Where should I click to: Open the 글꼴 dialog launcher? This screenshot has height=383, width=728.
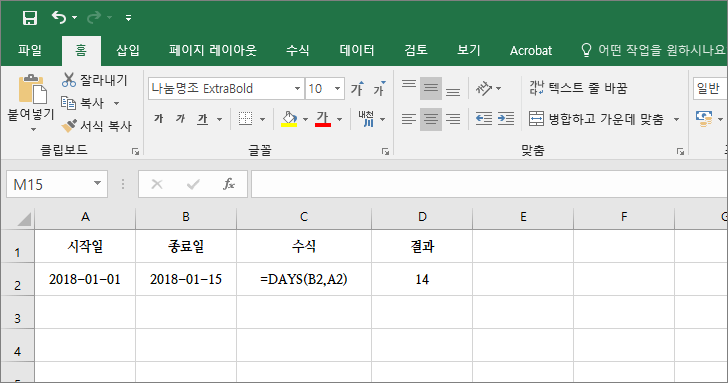[385, 151]
